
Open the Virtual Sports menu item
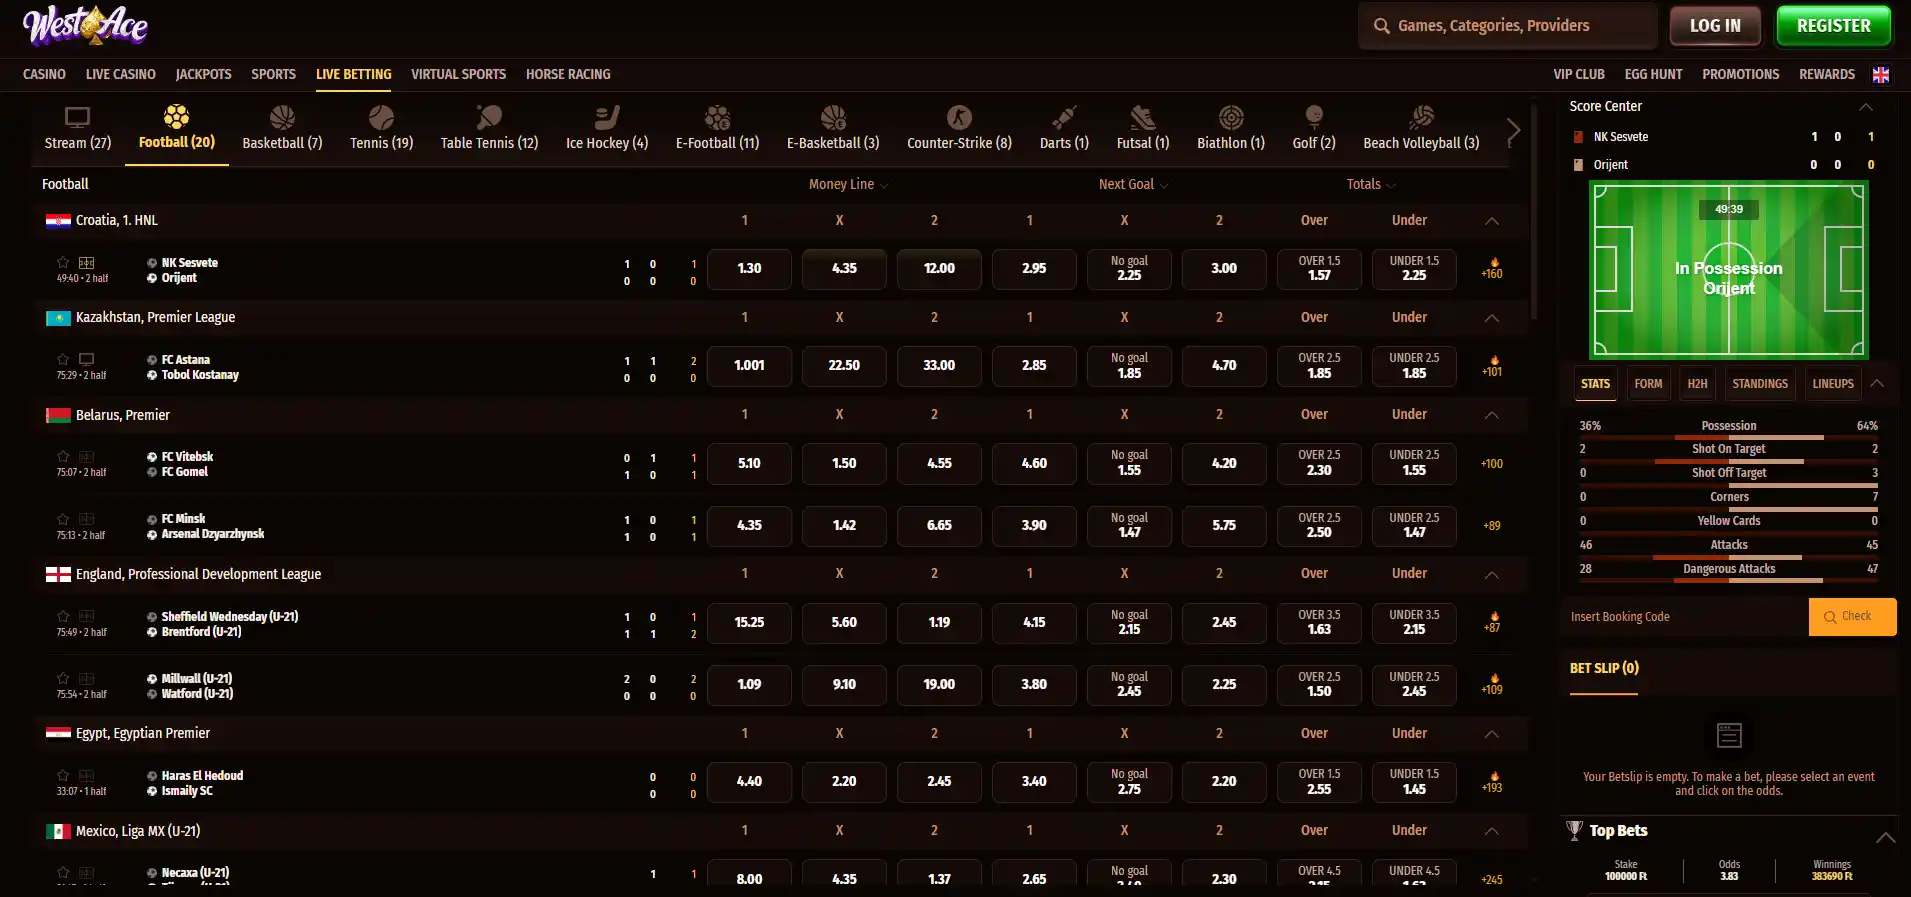458,74
